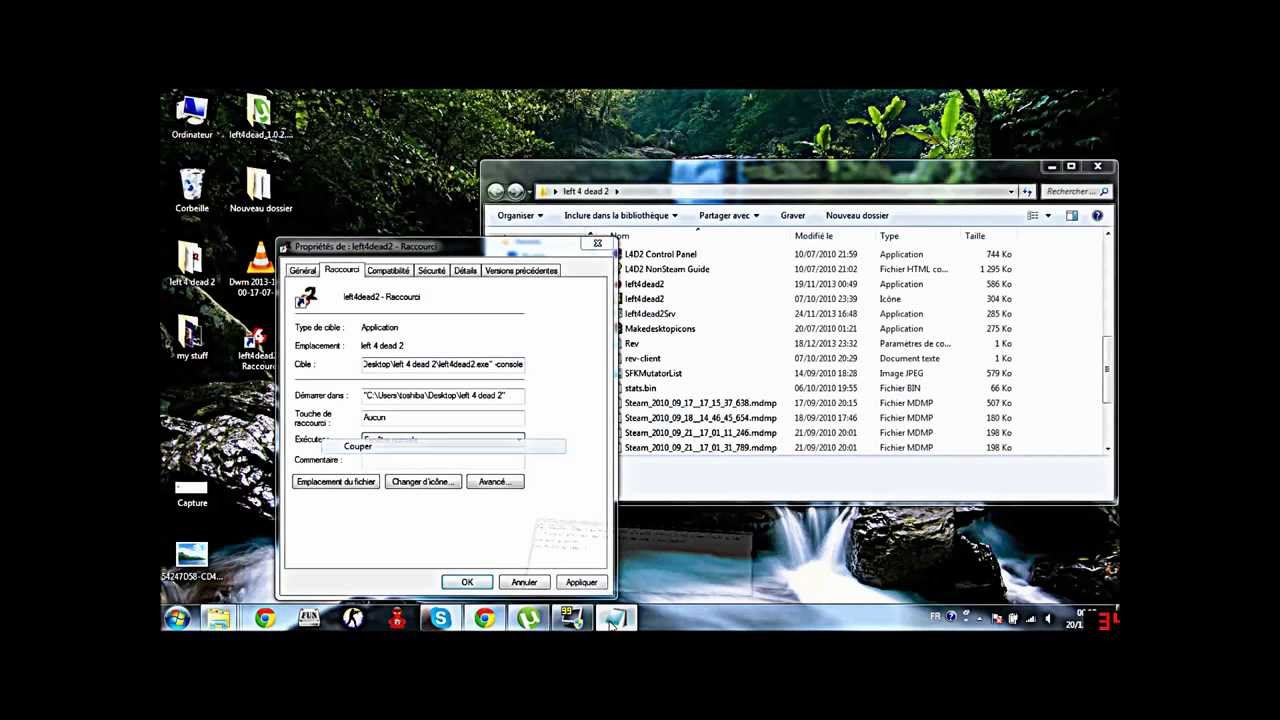Click Nouveau dossier in Explorer toolbar
The image size is (1280, 720).
[x=857, y=215]
